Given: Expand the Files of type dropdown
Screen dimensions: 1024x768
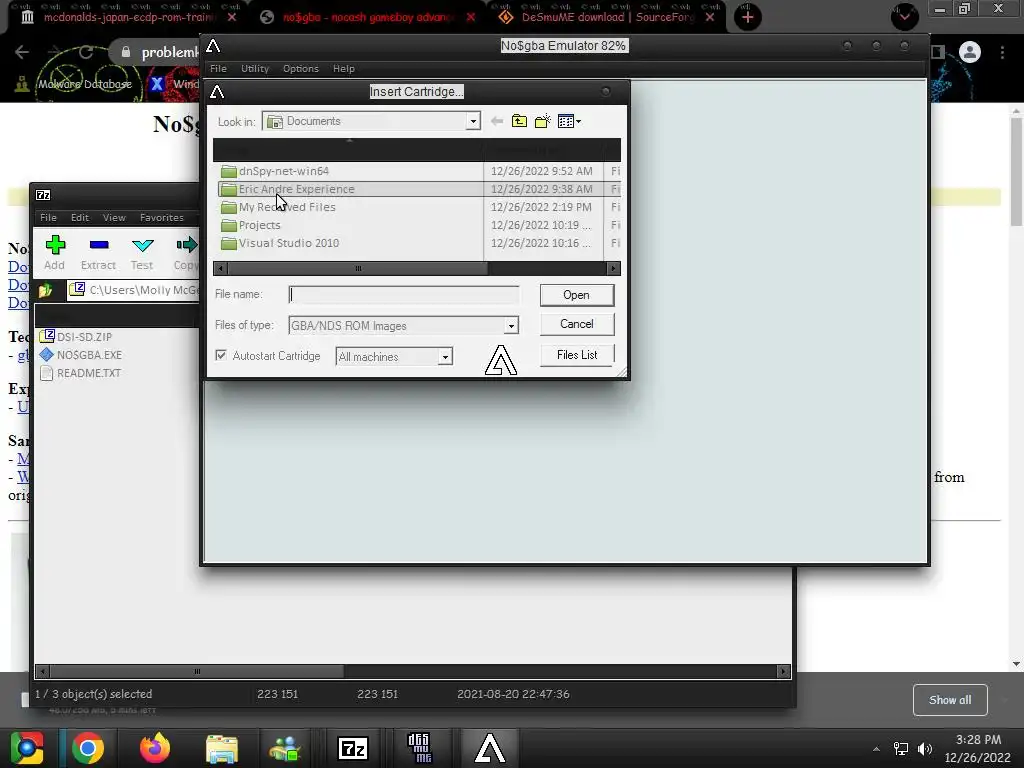Looking at the screenshot, I should (x=511, y=325).
